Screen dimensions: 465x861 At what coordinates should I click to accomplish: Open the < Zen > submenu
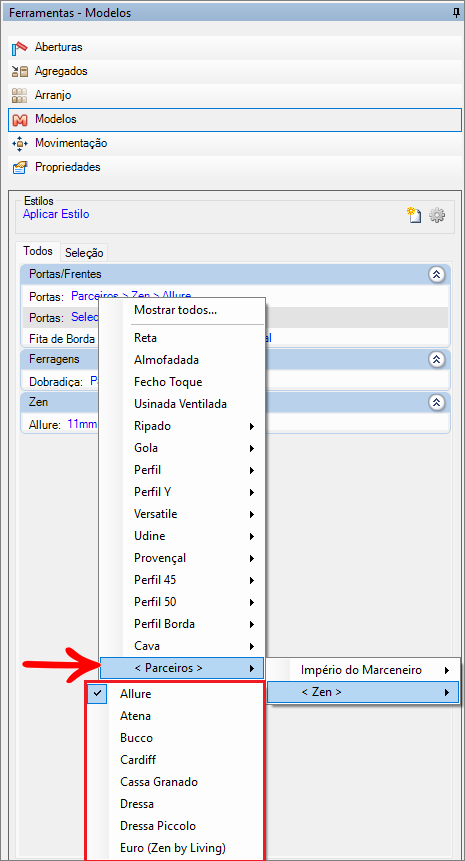363,692
